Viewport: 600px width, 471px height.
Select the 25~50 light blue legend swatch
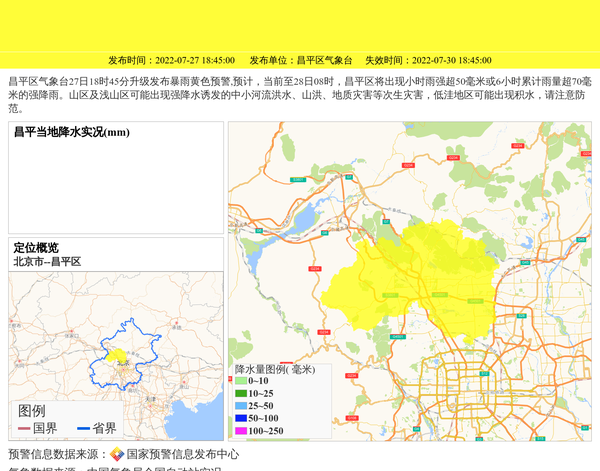coord(240,406)
